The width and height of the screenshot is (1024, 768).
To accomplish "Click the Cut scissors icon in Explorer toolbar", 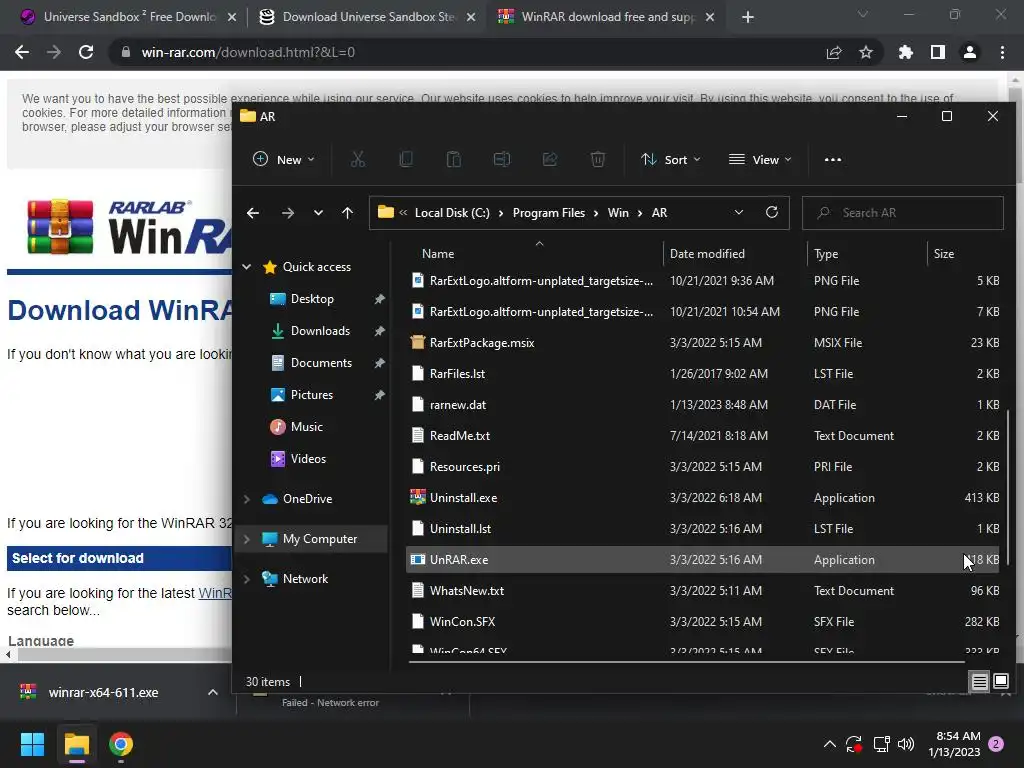I will coord(357,159).
